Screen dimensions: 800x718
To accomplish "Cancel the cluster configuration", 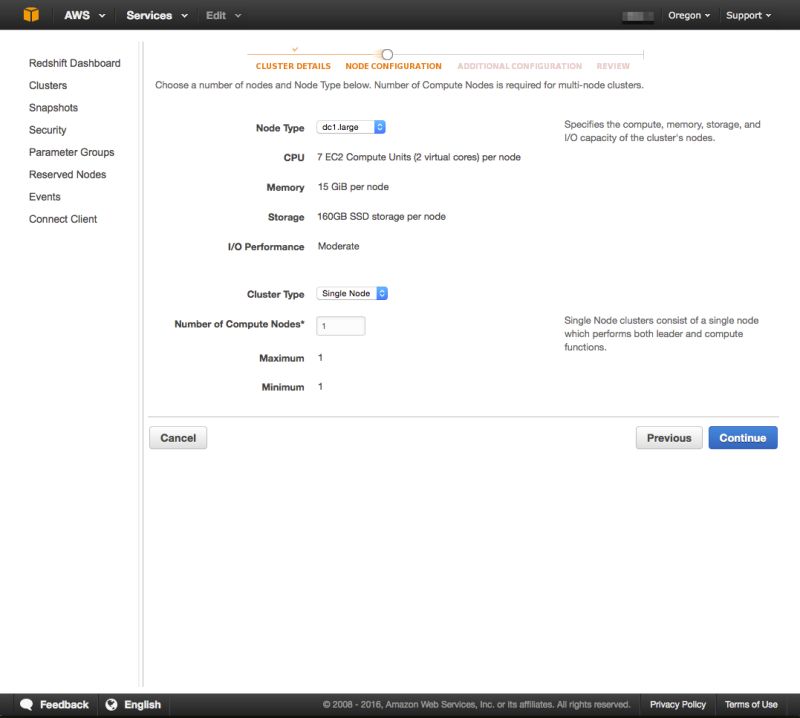I will pos(178,437).
